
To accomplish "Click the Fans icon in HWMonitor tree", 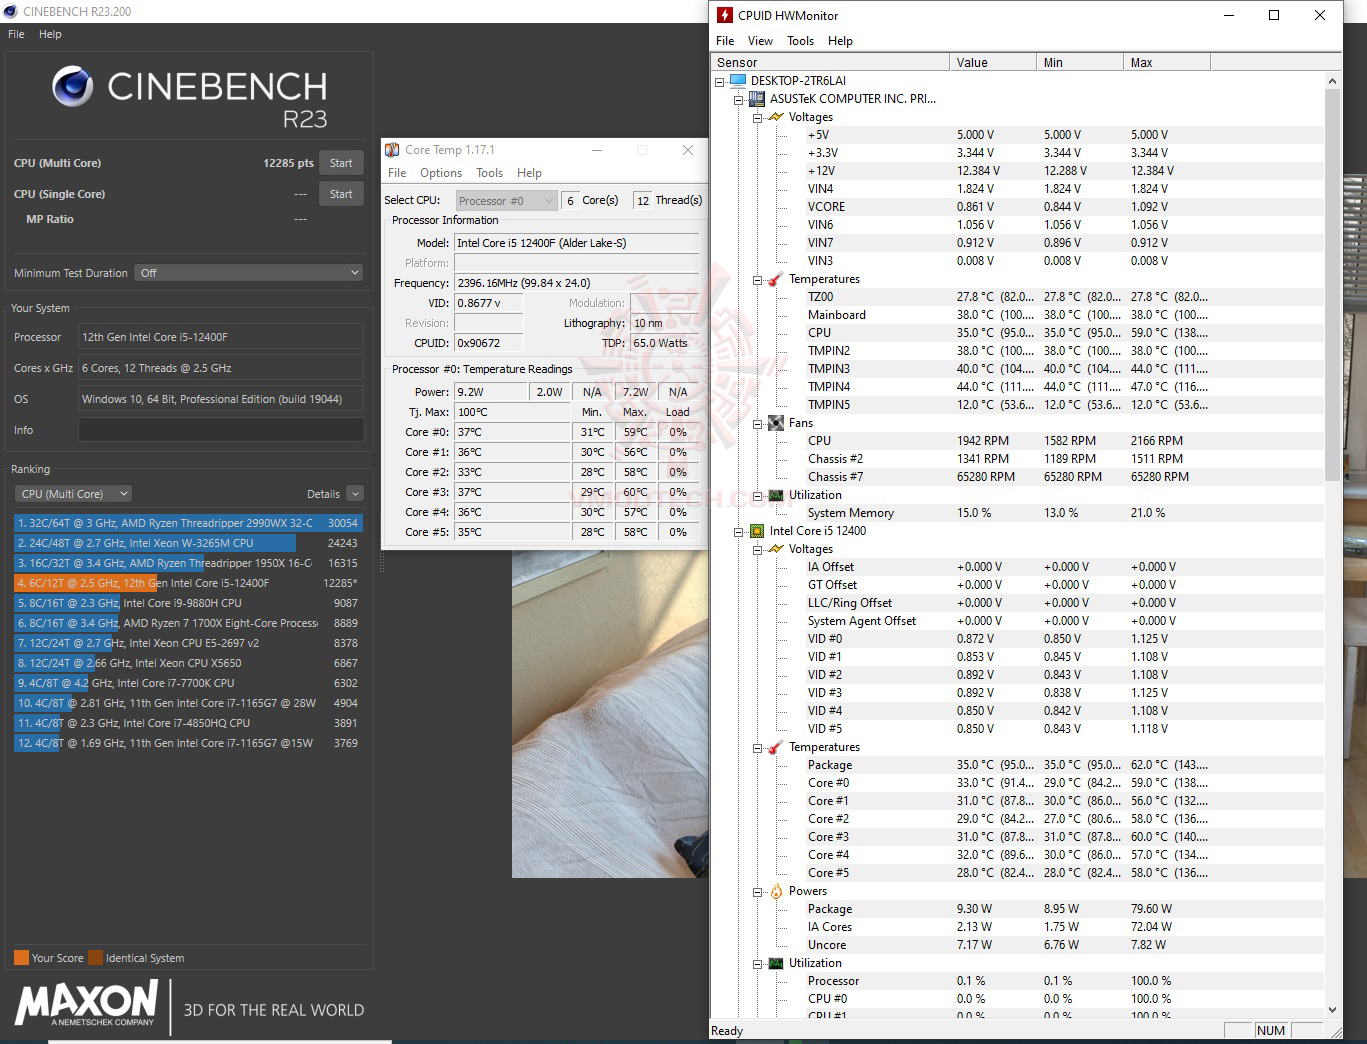I will (x=776, y=423).
